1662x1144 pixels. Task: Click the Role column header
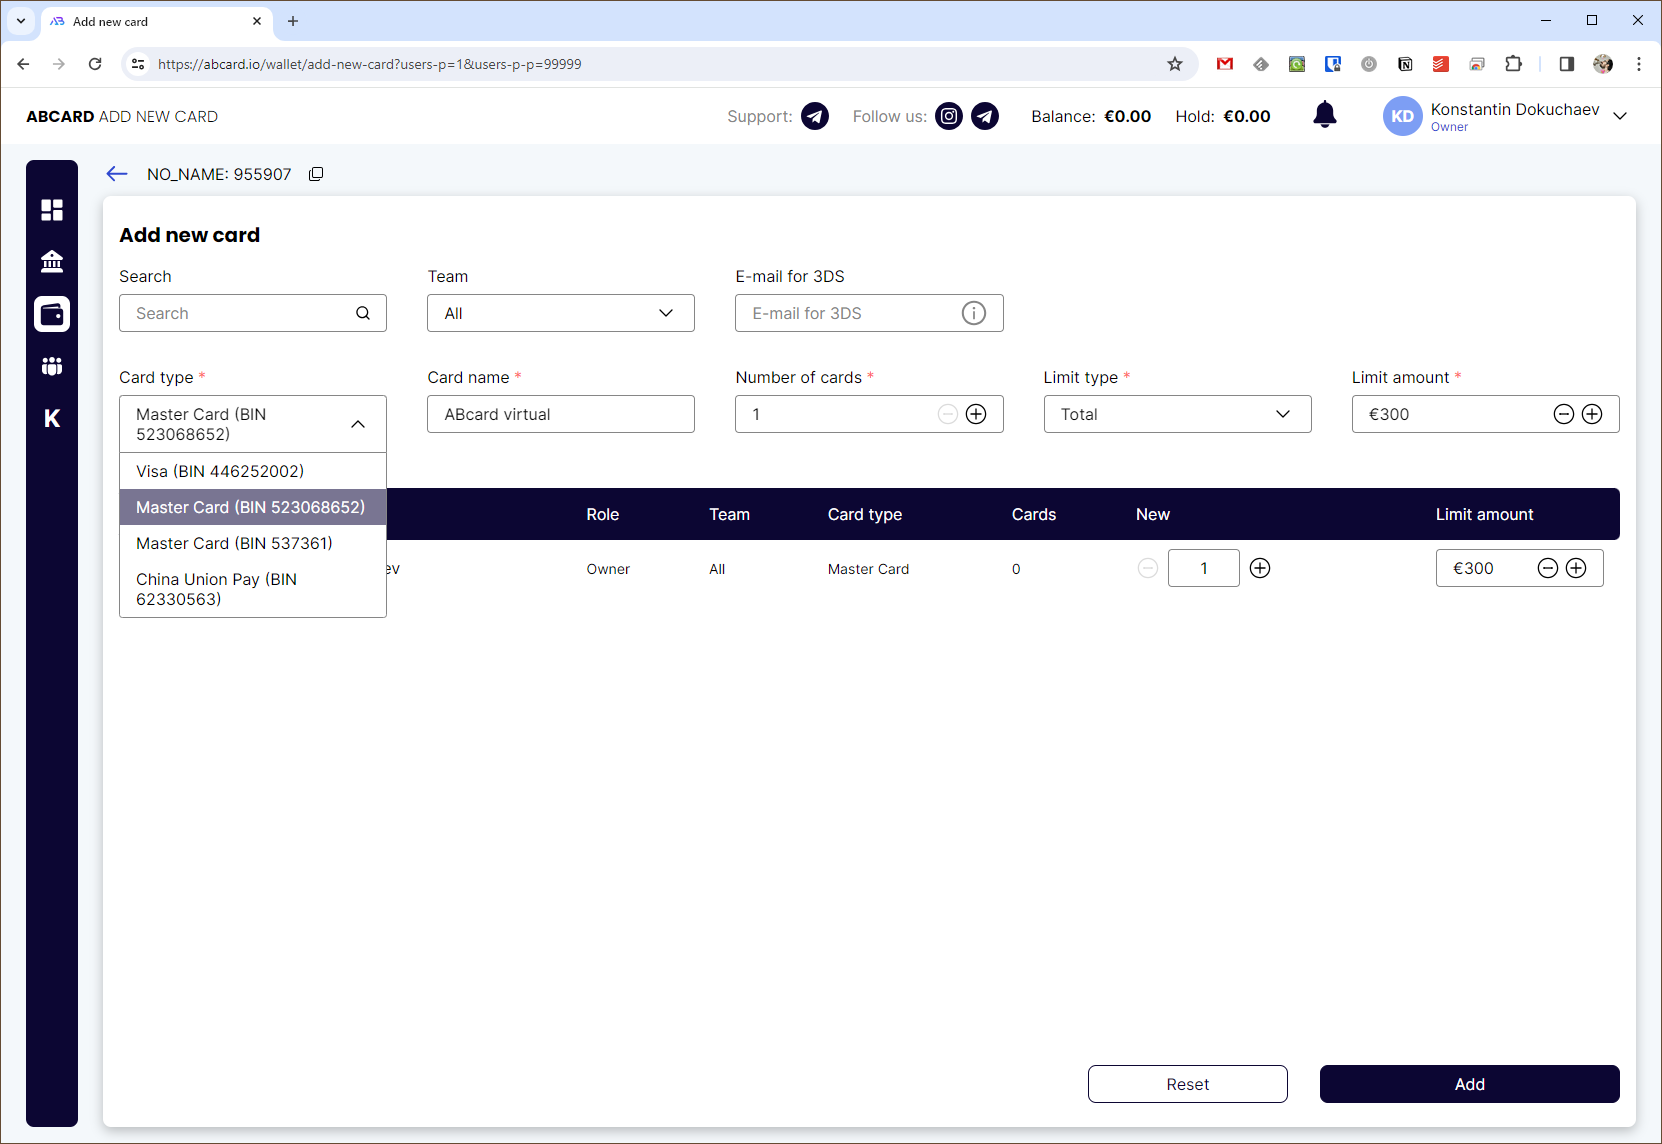[603, 514]
